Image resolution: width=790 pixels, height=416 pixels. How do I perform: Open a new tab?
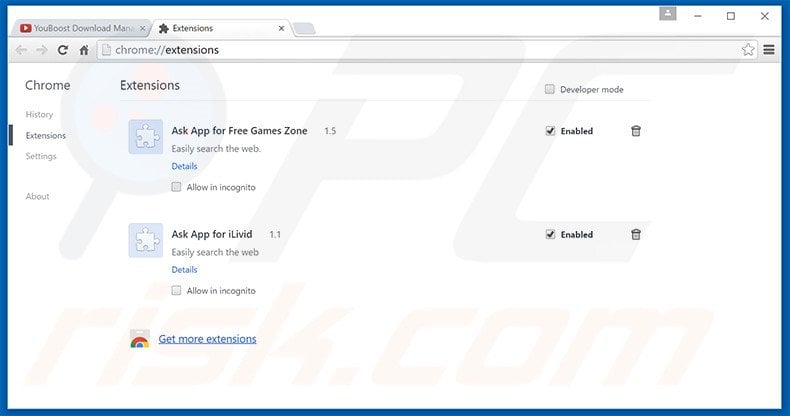click(x=304, y=29)
